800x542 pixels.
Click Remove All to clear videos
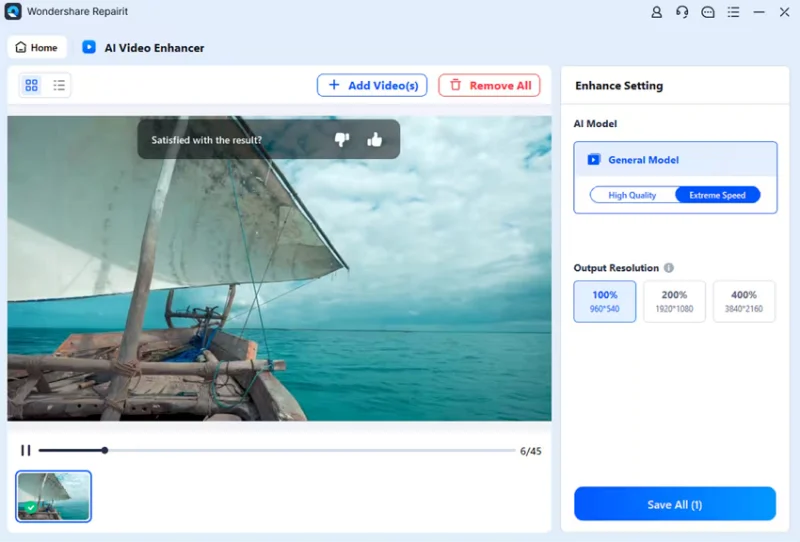tap(489, 86)
